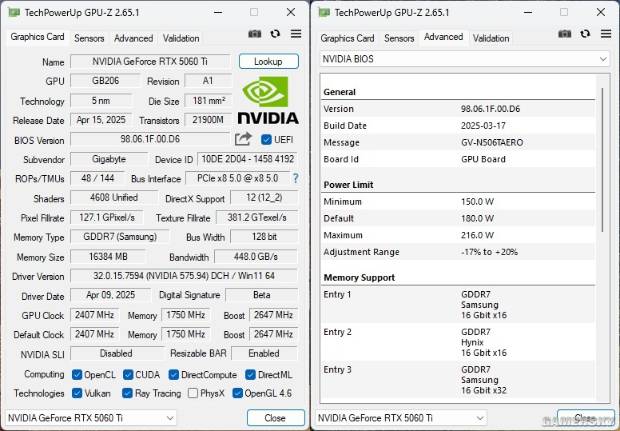The width and height of the screenshot is (620, 431).
Task: Click Entry 2 Hynix memory row
Action: point(458,342)
